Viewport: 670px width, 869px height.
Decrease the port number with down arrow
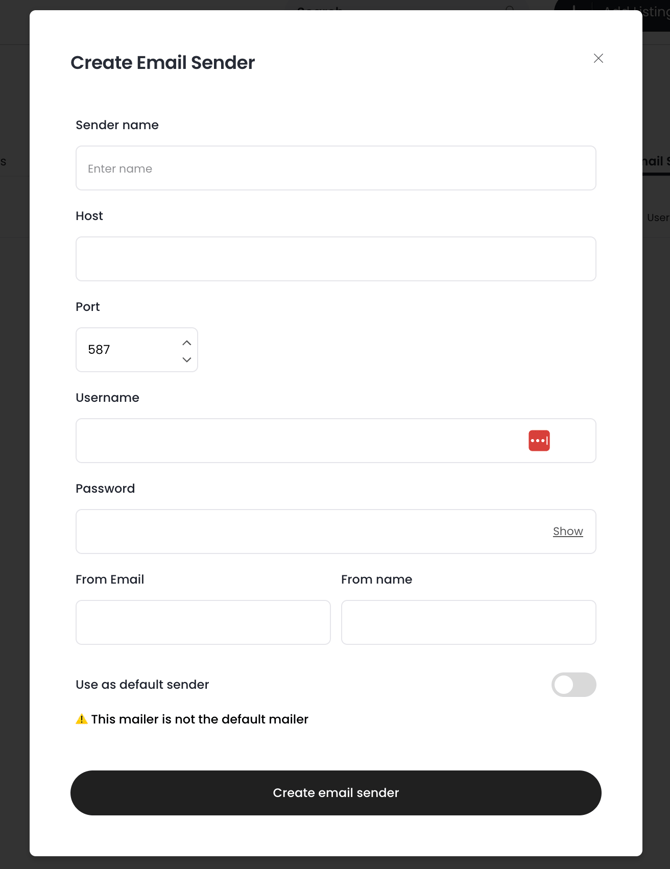point(187,360)
